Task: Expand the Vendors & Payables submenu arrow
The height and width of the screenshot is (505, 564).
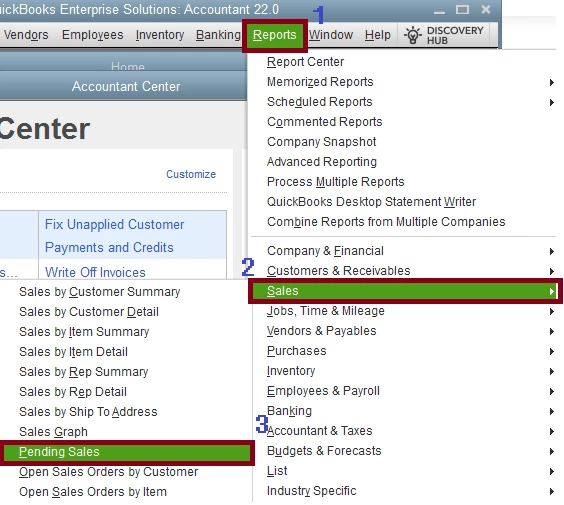Action: pos(551,331)
